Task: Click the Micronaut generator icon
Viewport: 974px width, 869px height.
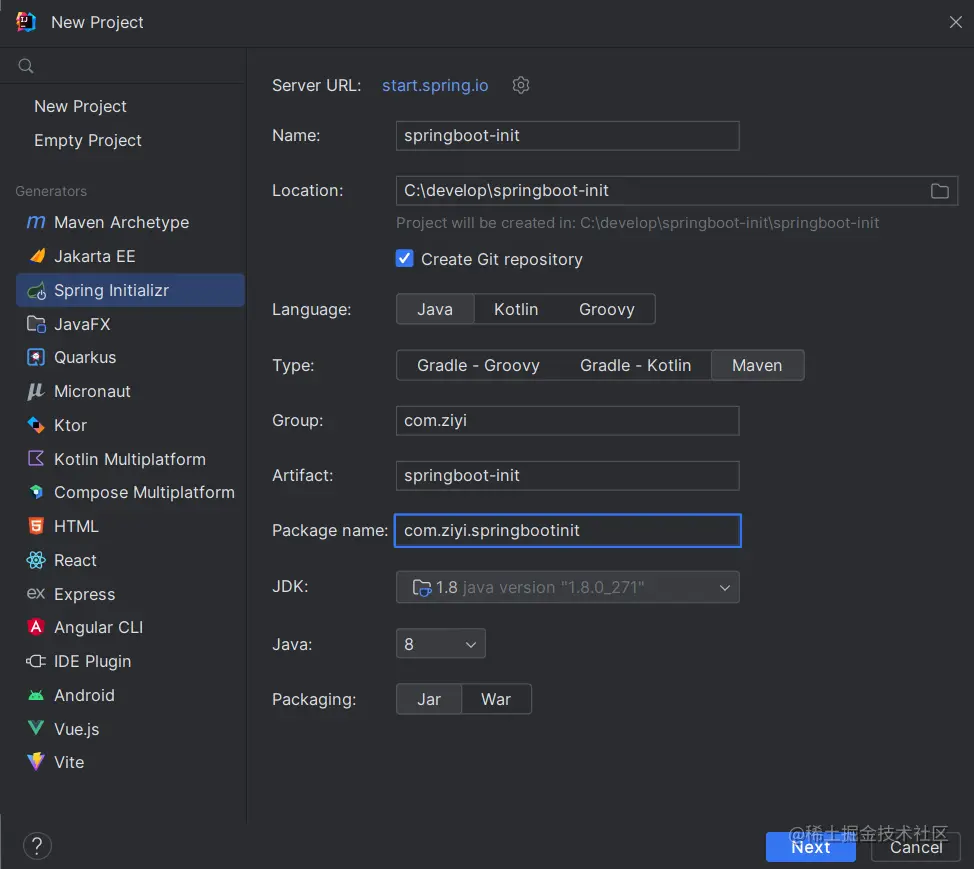Action: click(x=36, y=391)
